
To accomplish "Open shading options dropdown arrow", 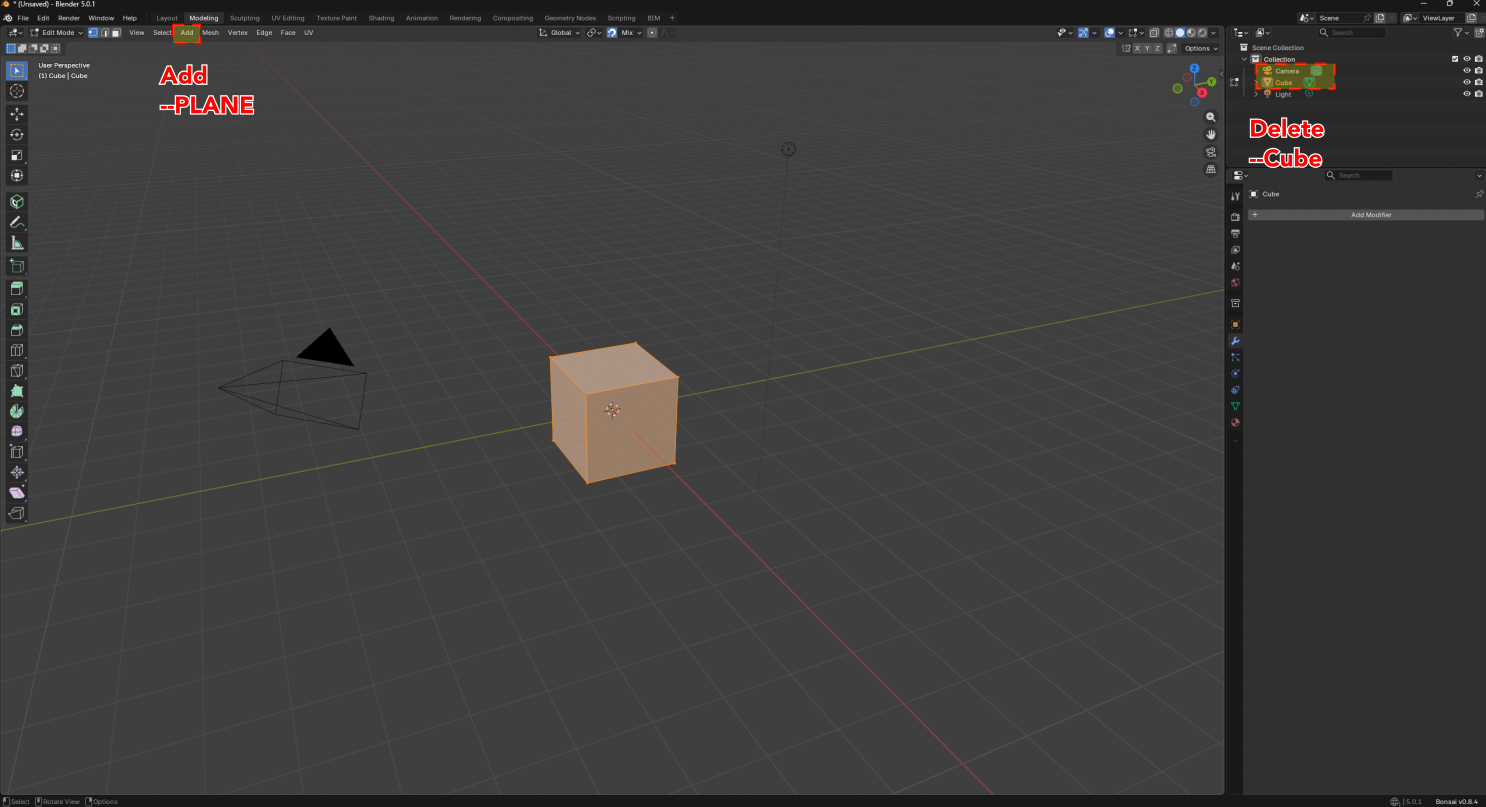I will click(1214, 33).
